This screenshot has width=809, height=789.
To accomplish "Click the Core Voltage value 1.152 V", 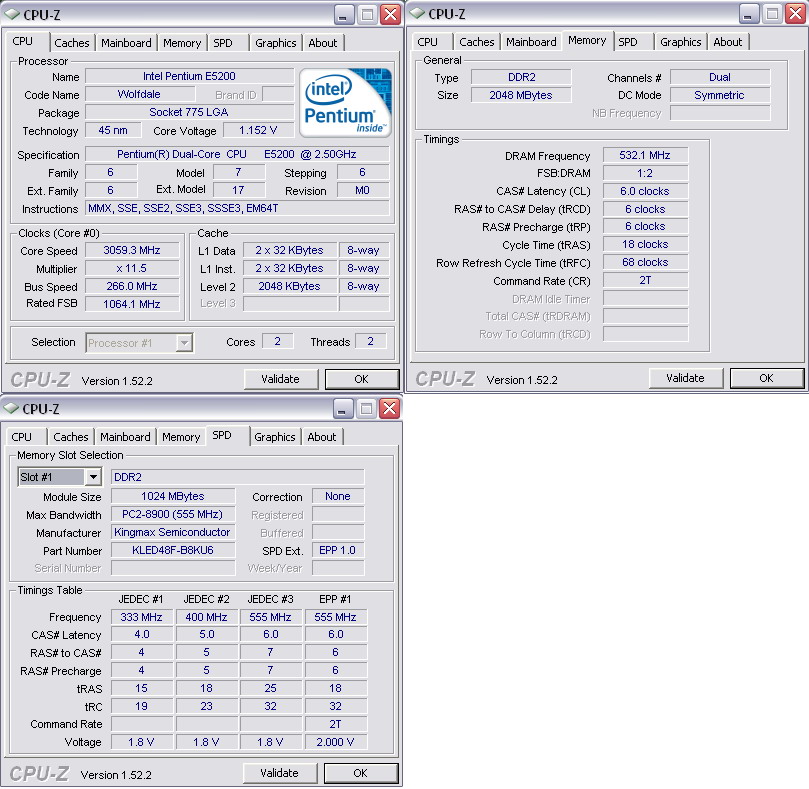I will (x=258, y=130).
